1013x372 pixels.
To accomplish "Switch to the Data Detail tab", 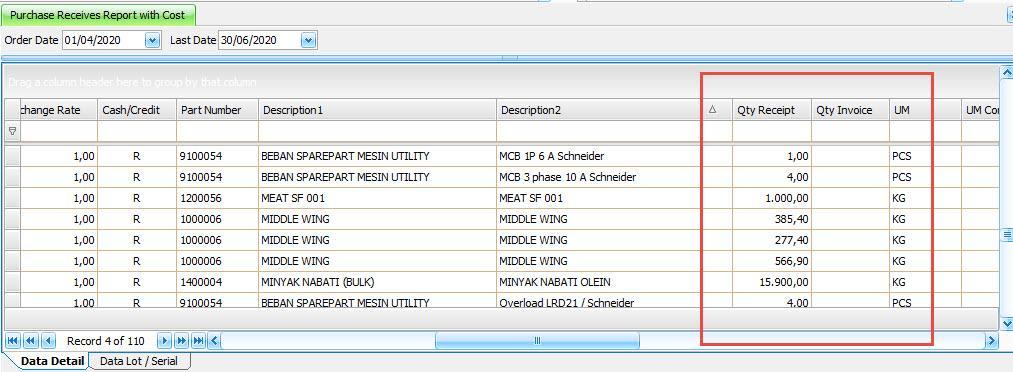I will pos(52,361).
